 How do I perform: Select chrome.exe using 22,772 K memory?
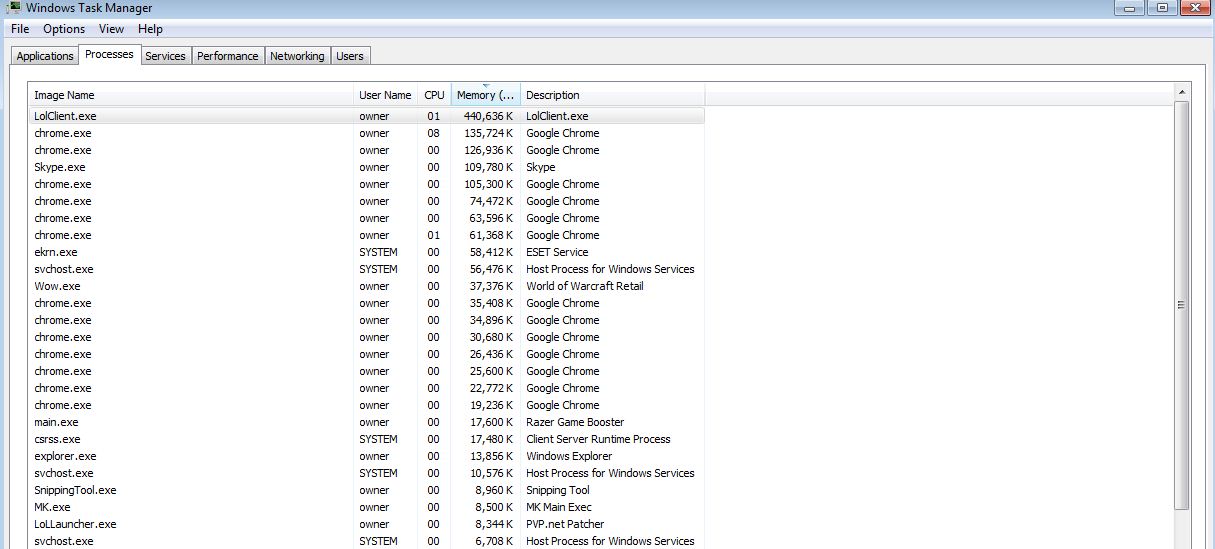[x=367, y=388]
